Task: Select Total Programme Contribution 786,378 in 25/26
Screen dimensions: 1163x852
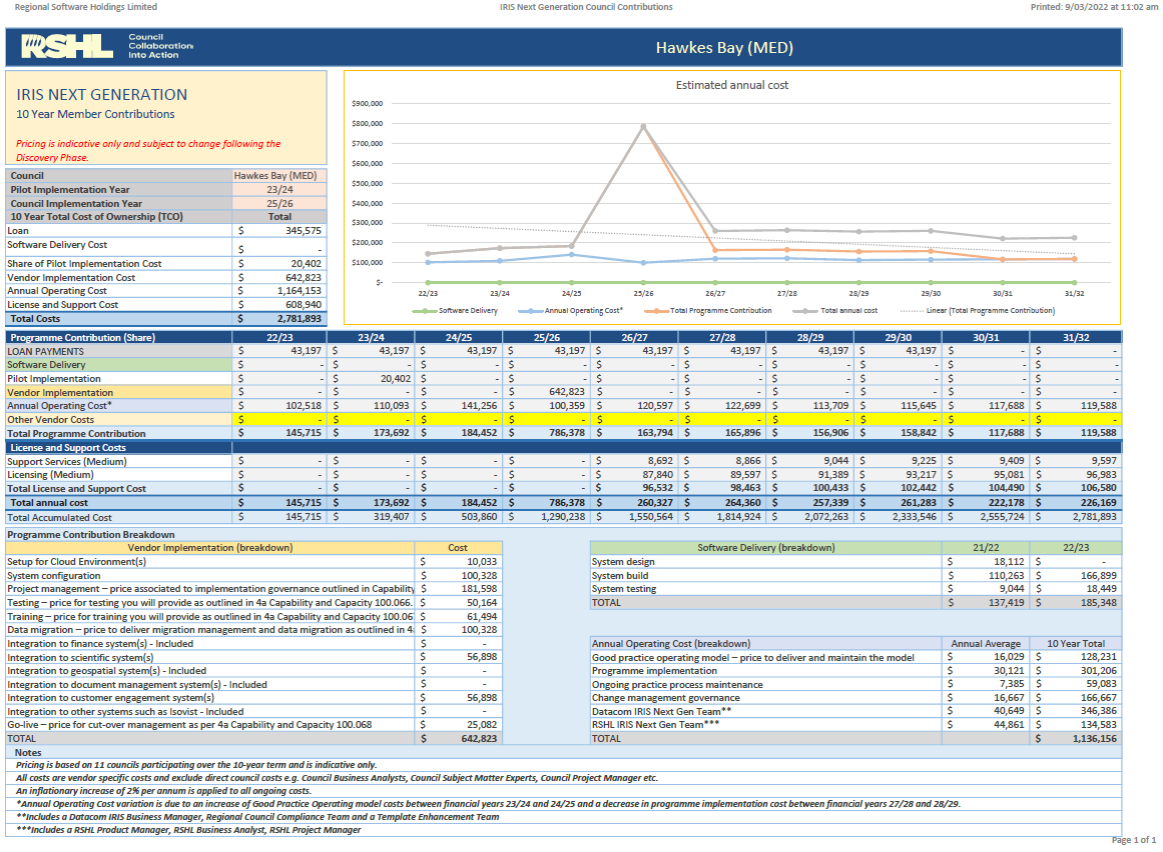Action: click(x=567, y=433)
